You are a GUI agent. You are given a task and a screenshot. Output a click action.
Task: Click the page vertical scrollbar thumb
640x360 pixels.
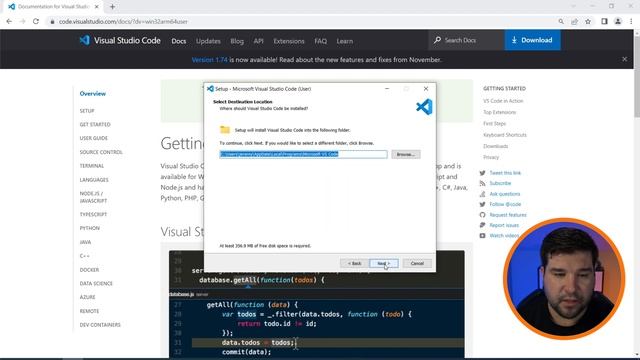[637, 78]
